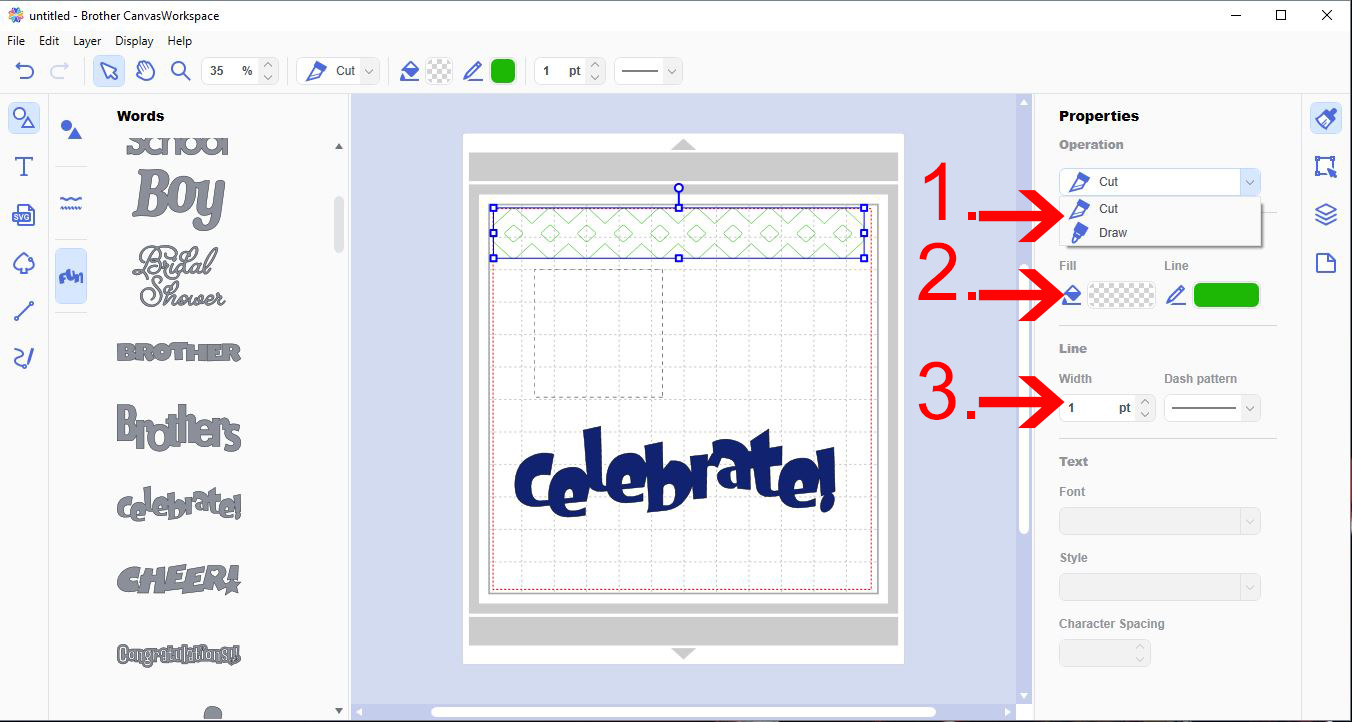Select the CHEER! word design

[x=179, y=579]
